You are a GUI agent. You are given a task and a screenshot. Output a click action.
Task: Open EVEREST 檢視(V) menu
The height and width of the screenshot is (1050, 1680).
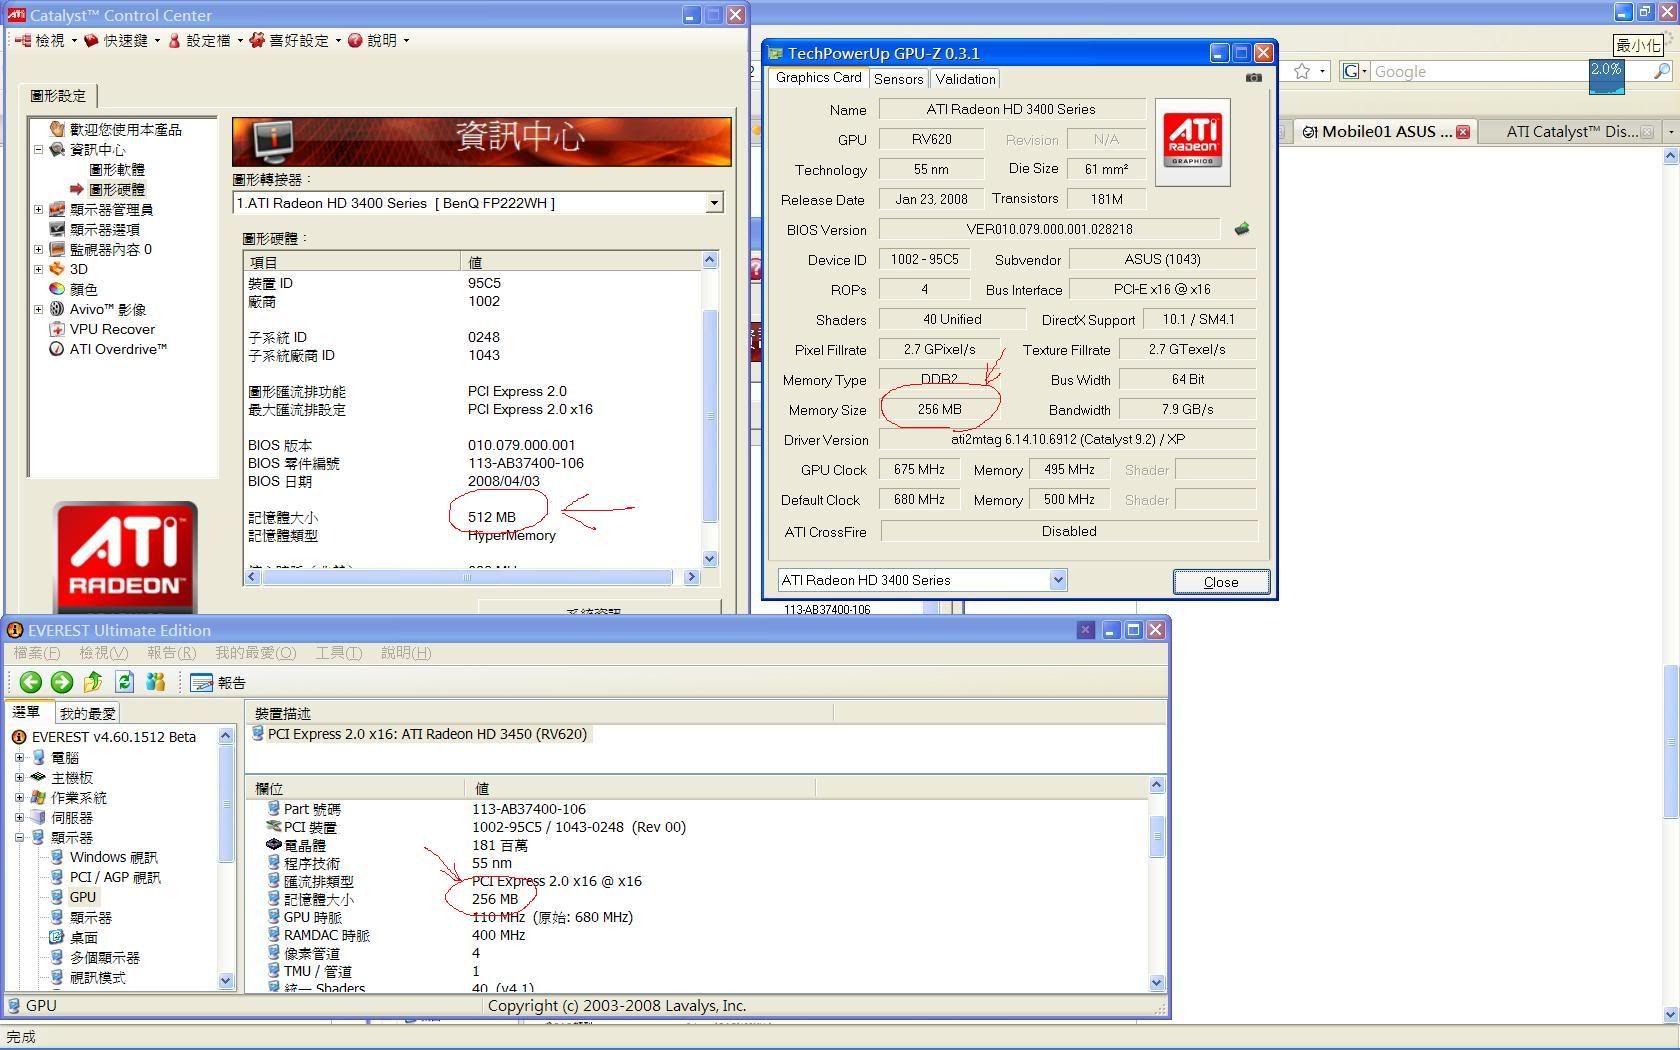coord(103,653)
